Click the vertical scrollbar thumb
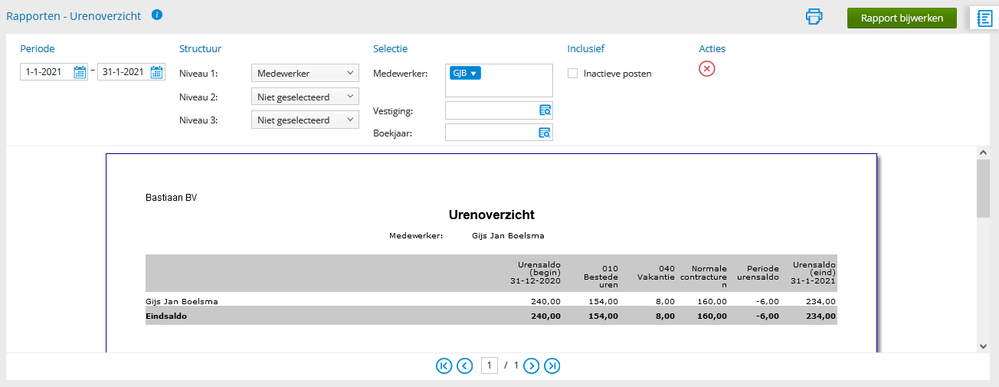 click(982, 188)
